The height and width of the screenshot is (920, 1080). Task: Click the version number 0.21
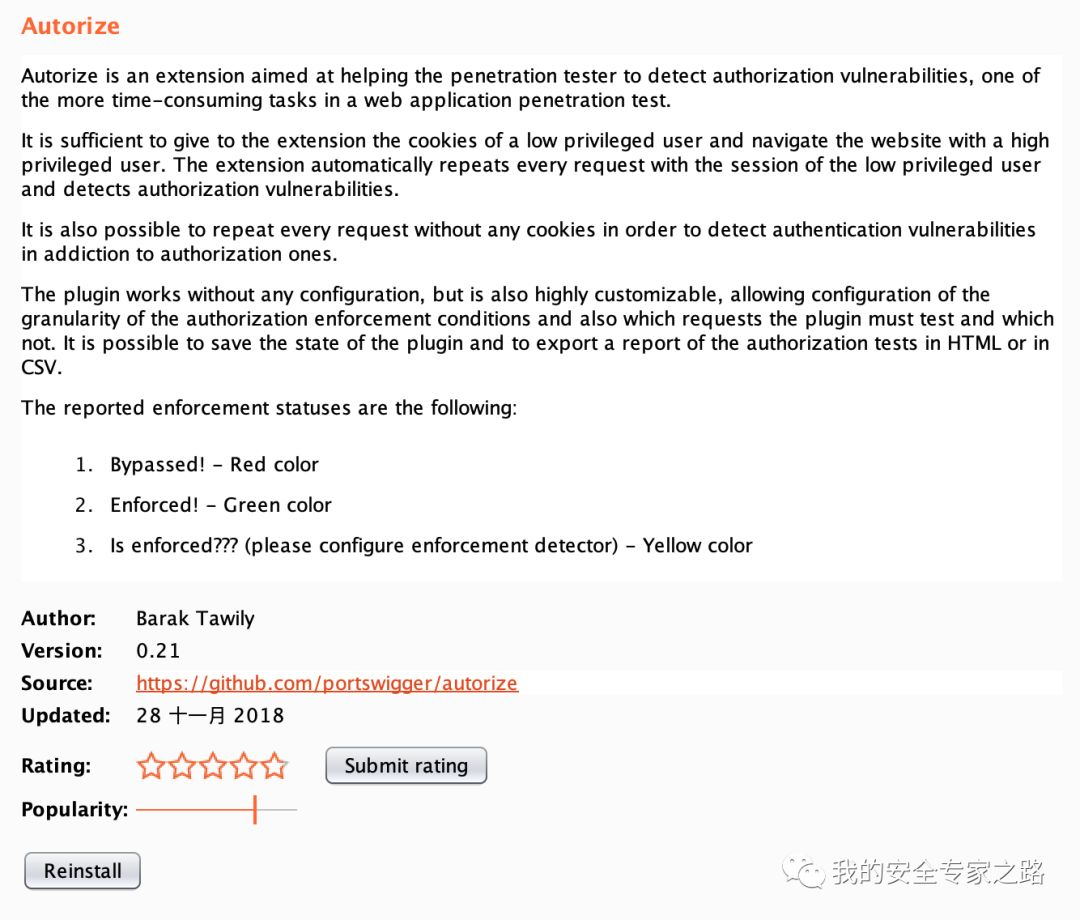click(x=158, y=651)
